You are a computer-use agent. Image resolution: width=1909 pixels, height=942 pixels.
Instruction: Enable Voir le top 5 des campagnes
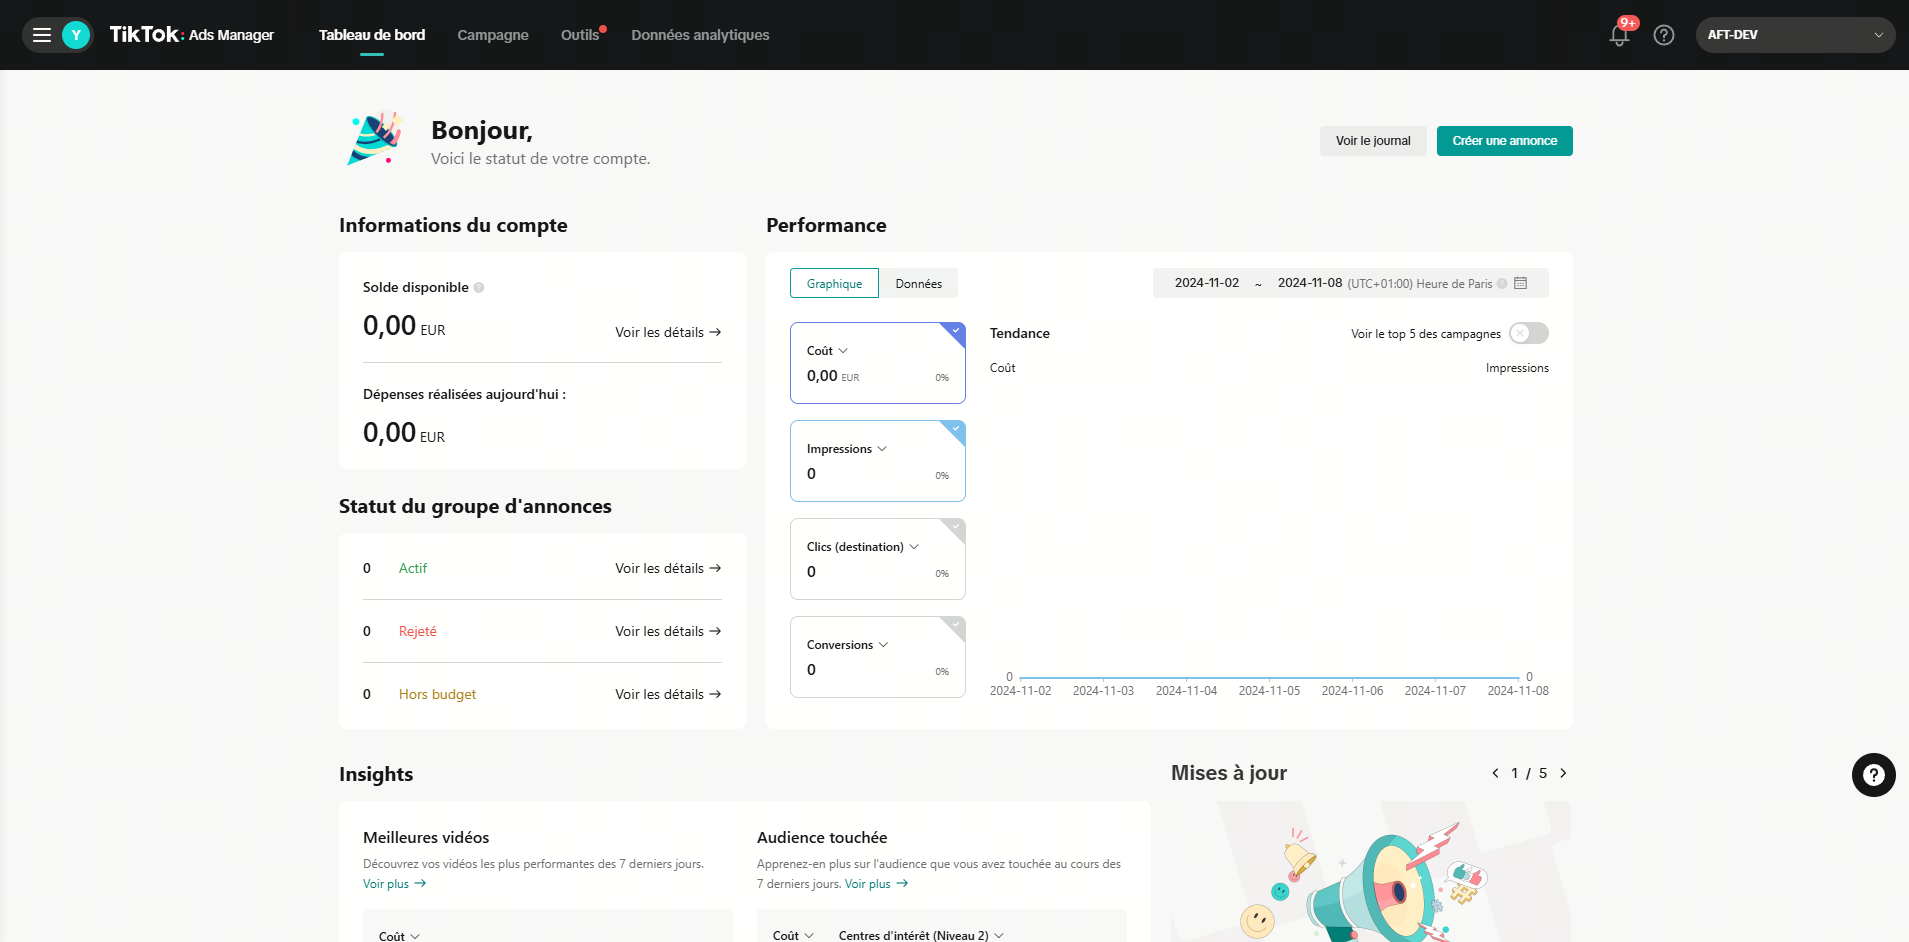point(1528,333)
